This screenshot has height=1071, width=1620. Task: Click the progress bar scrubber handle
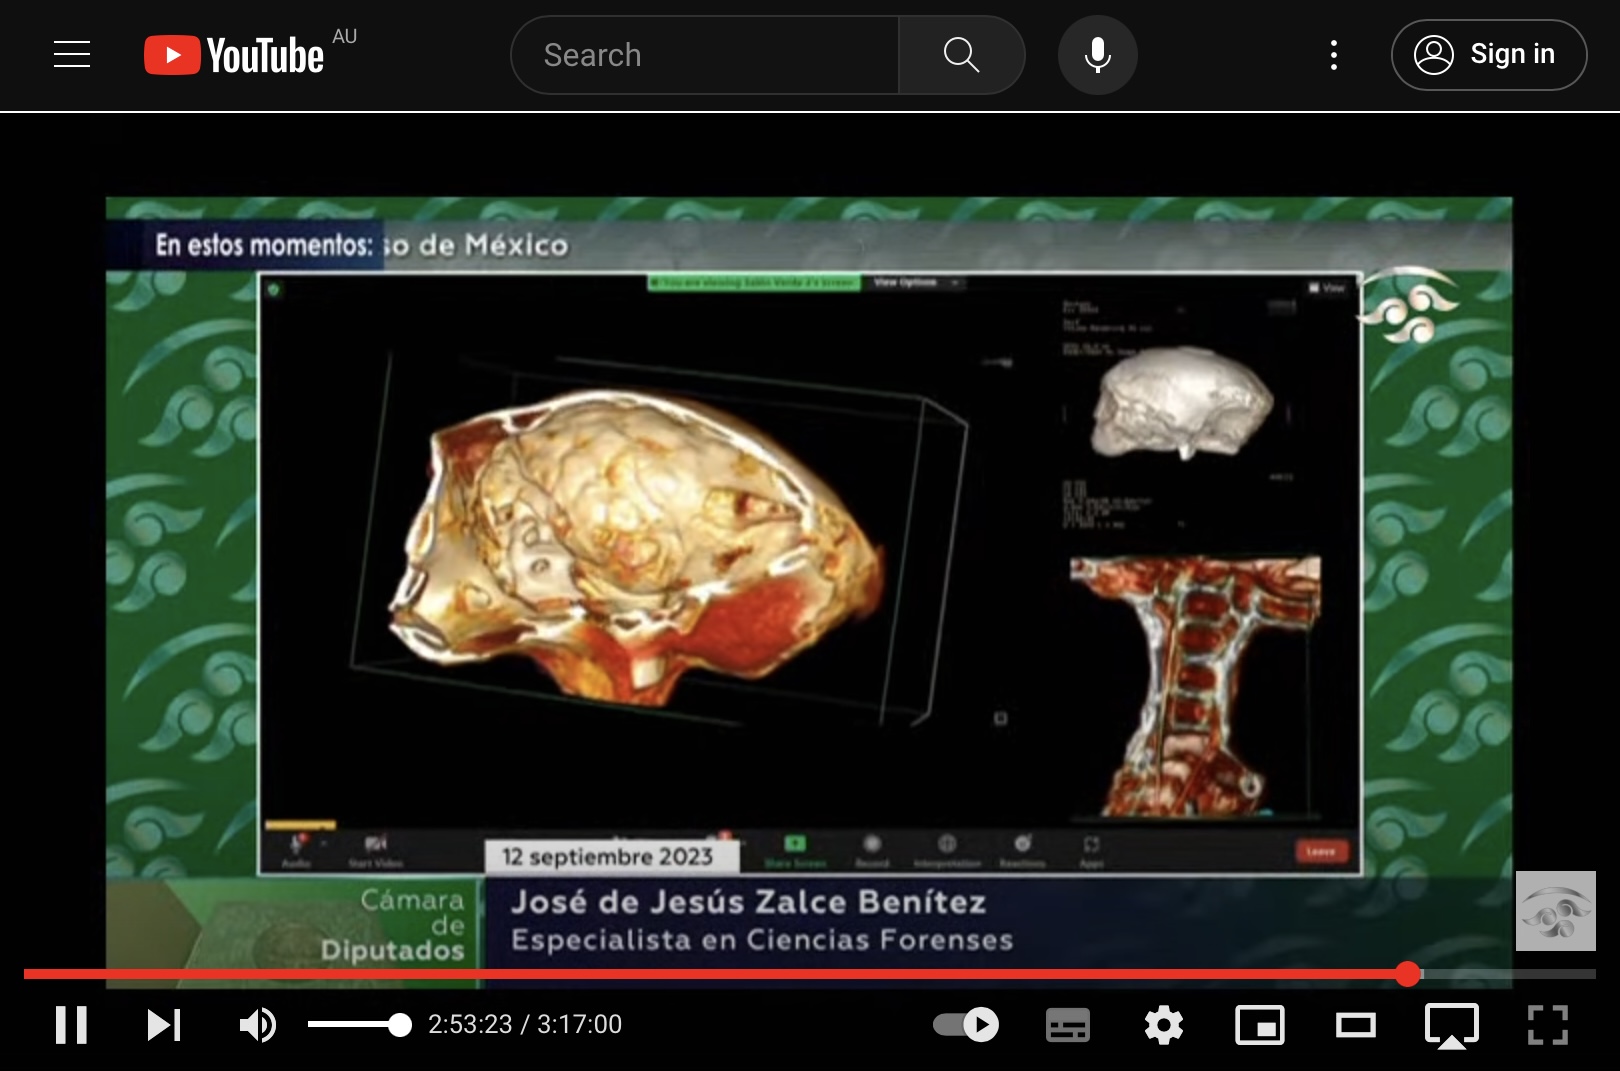[1408, 974]
